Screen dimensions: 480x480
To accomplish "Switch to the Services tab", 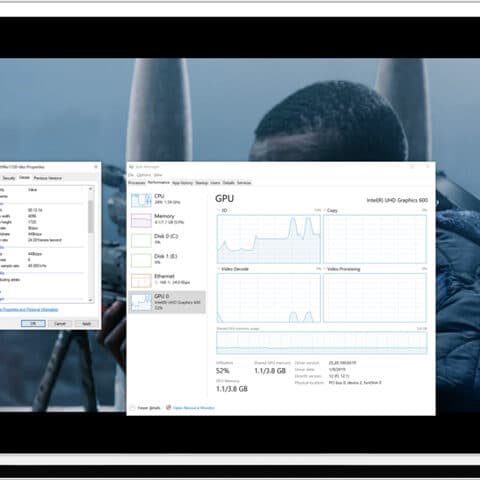I will point(244,183).
